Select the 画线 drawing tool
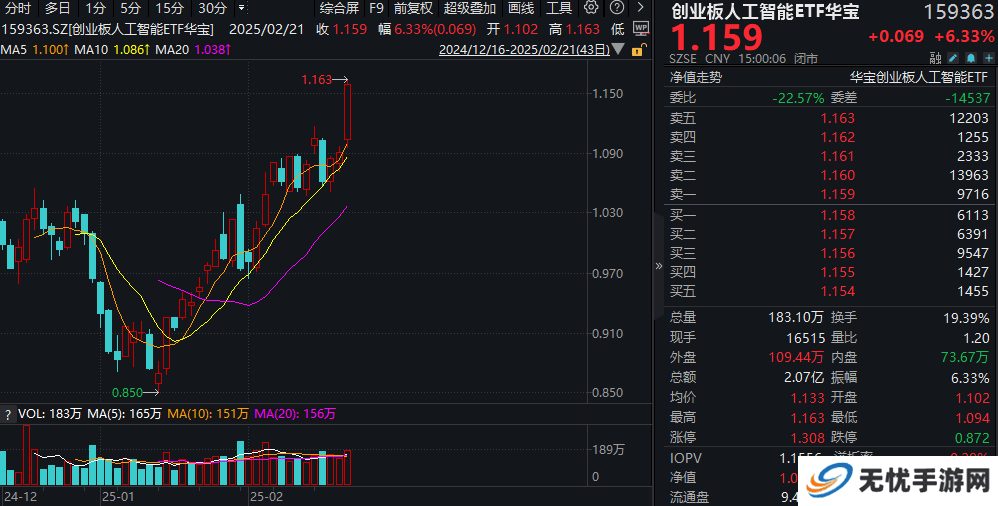The image size is (998, 506). coord(521,8)
